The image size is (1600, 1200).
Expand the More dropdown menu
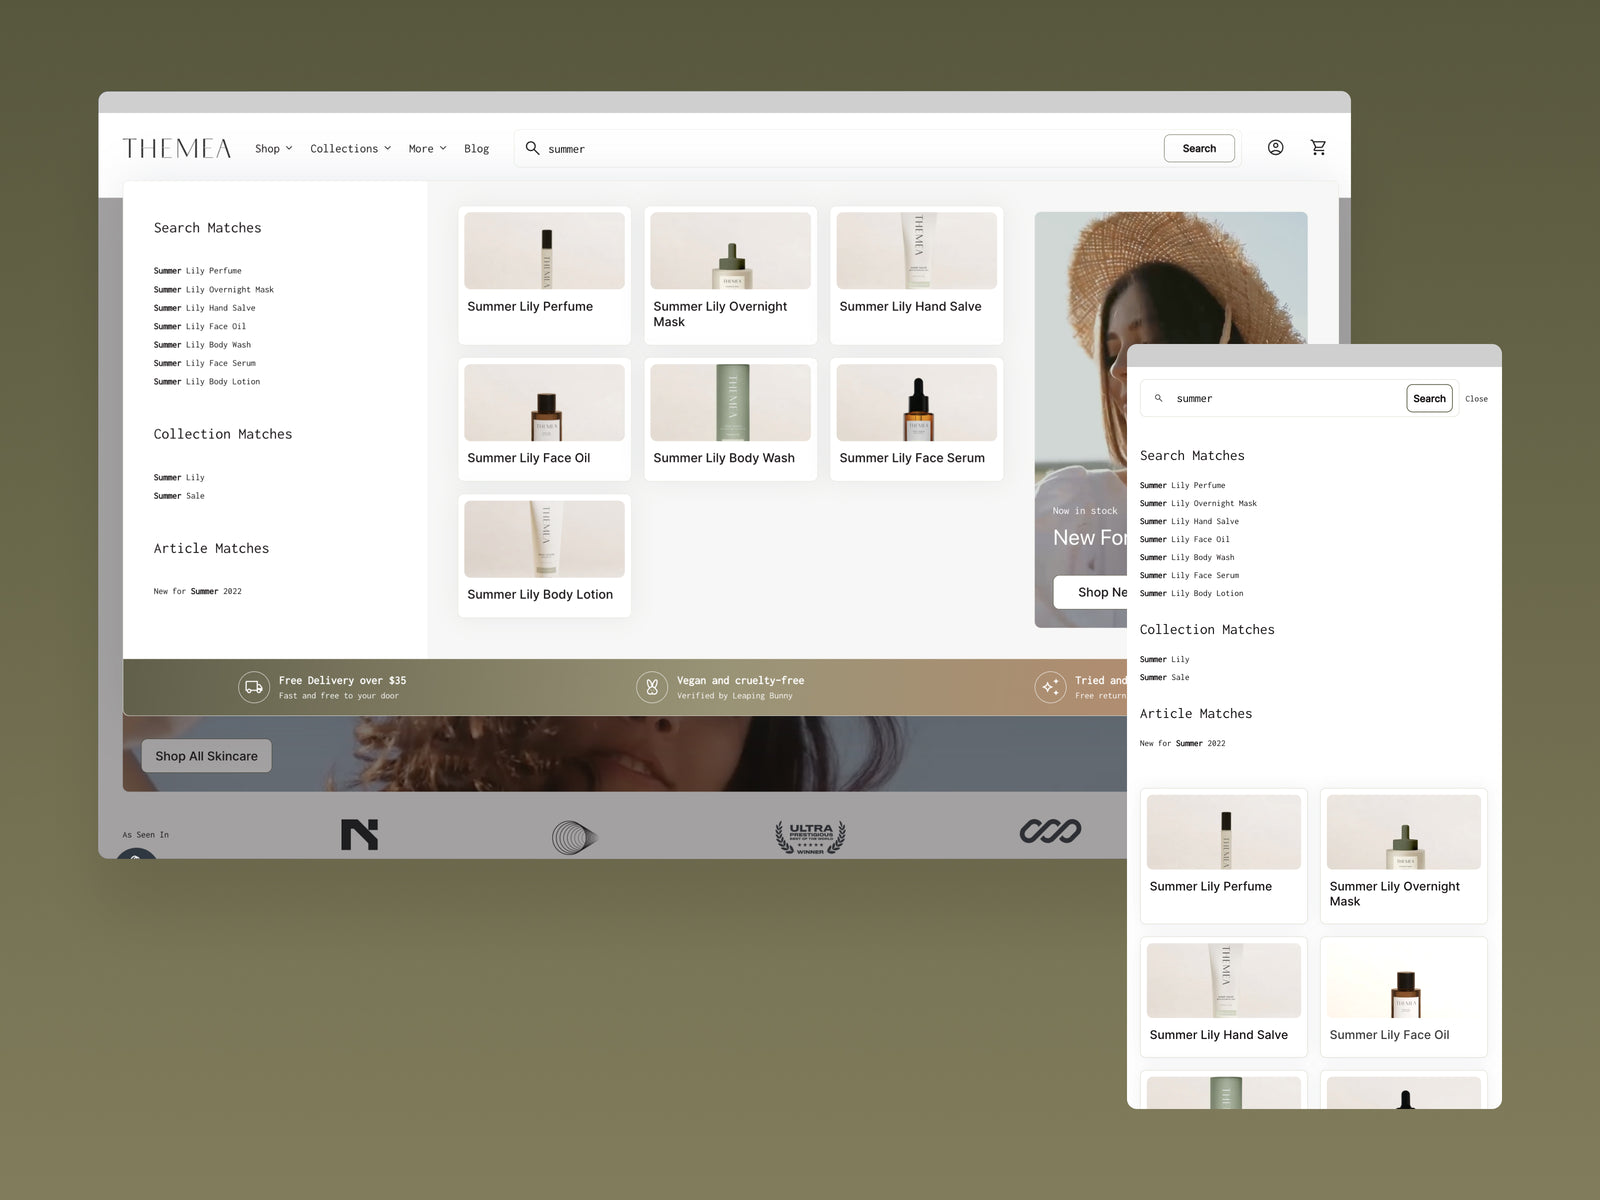point(427,149)
